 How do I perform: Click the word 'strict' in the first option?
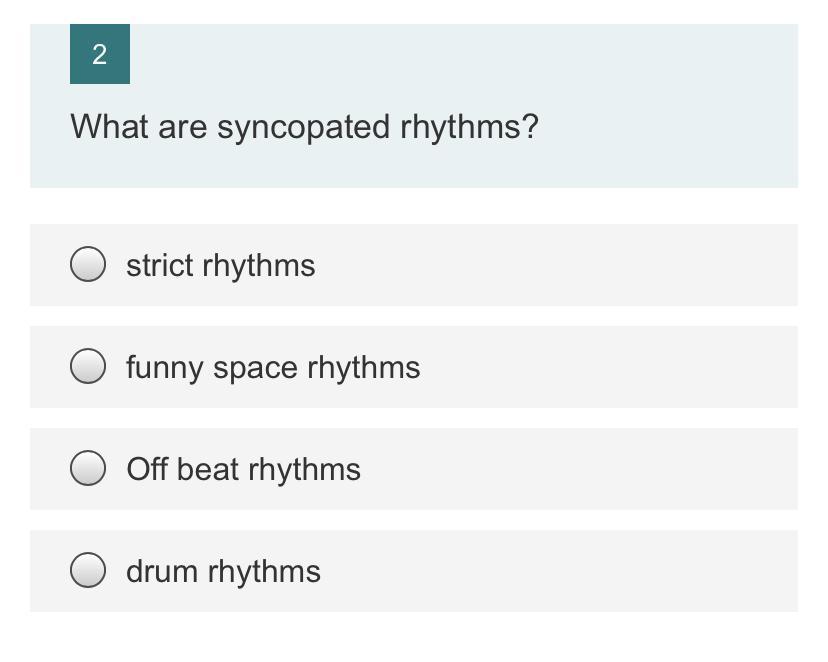[x=159, y=266]
